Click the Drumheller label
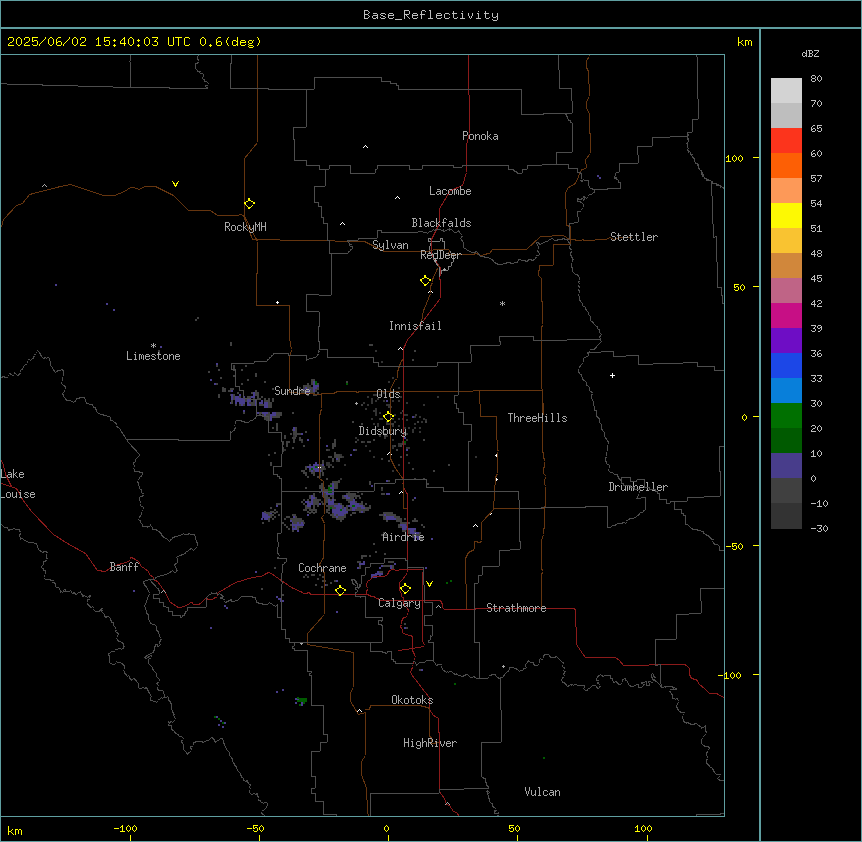The height and width of the screenshot is (842, 862). pyautogui.click(x=638, y=487)
